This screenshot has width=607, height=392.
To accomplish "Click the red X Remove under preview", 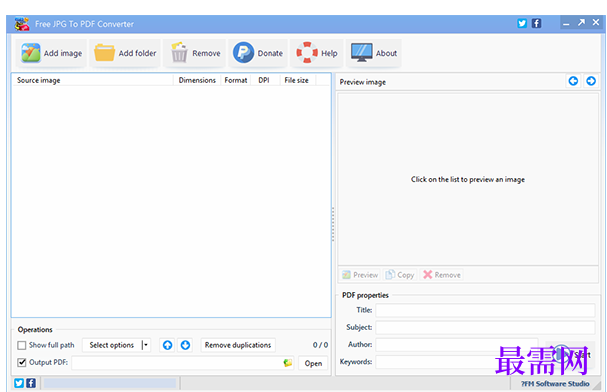I will pyautogui.click(x=442, y=275).
